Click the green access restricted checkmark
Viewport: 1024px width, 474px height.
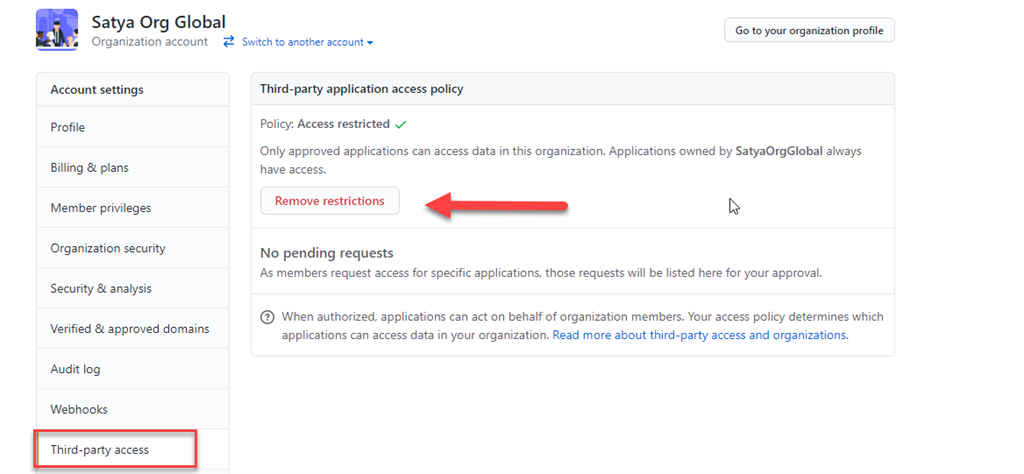[x=401, y=125]
